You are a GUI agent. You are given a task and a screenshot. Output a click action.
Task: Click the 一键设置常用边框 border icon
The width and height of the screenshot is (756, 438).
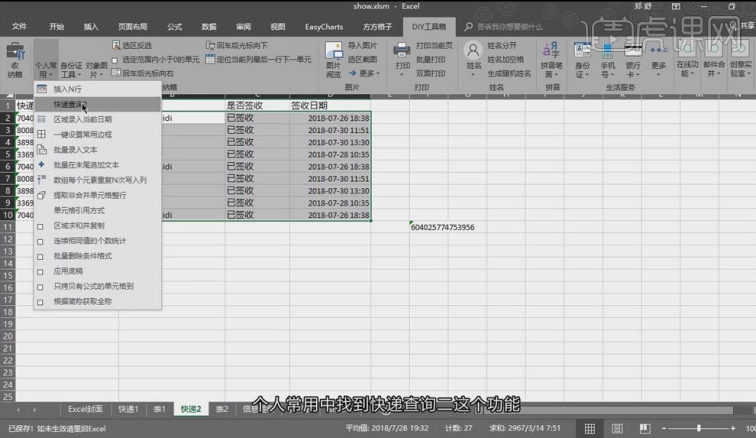[41, 134]
